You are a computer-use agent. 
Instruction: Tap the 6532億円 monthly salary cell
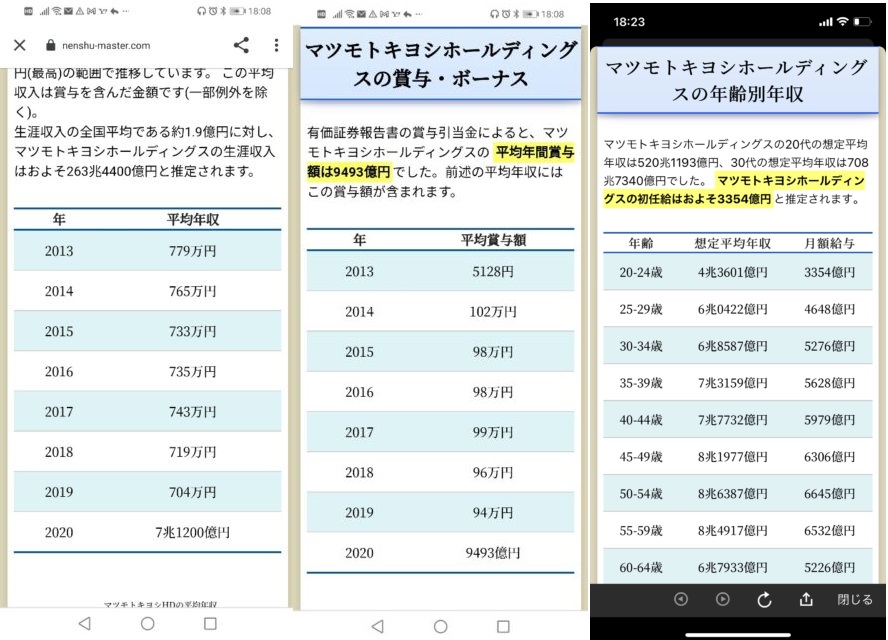pos(830,531)
